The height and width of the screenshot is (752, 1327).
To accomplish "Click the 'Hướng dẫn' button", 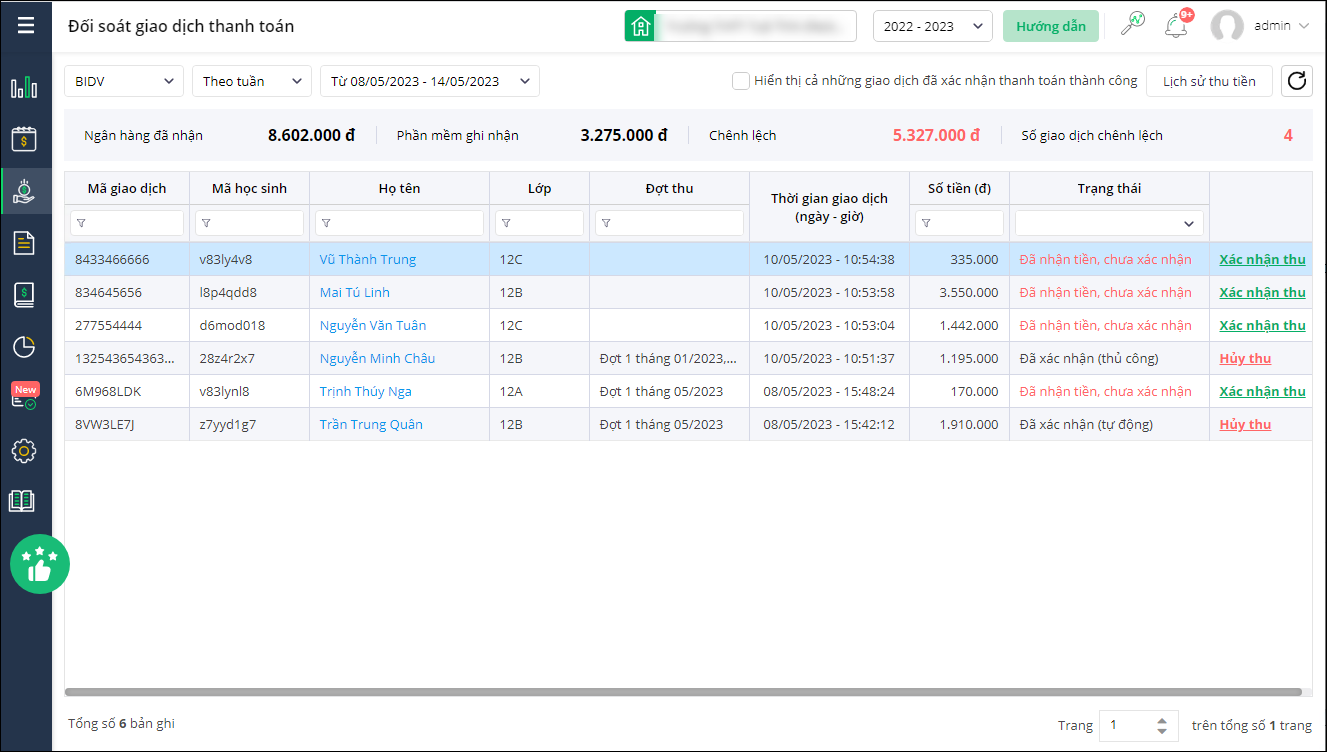I will coord(1050,26).
